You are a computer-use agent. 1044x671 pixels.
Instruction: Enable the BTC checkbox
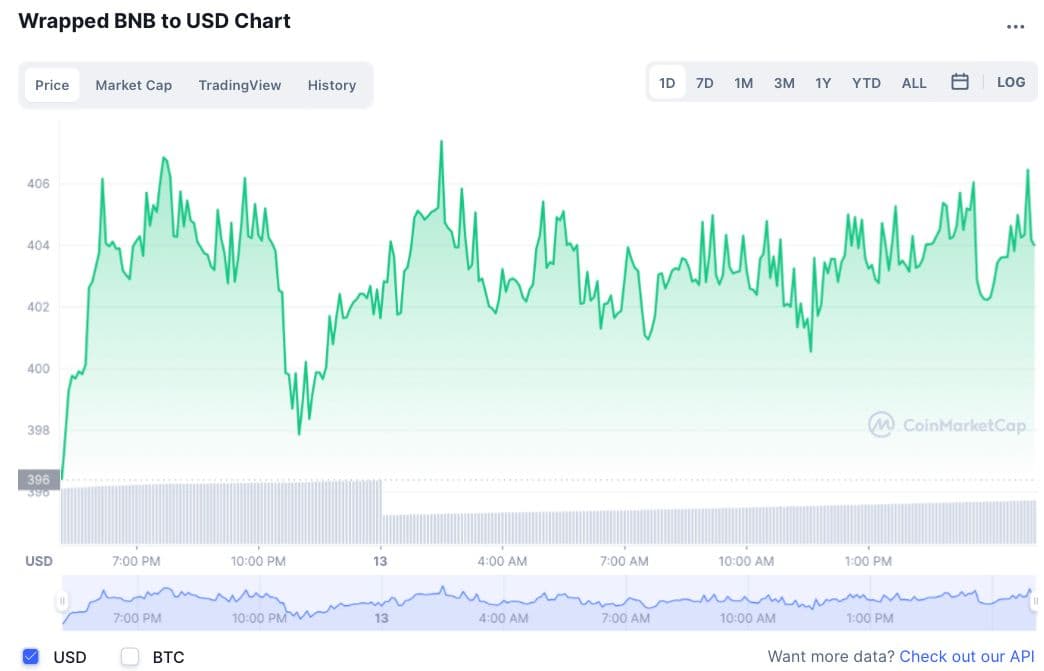point(130,657)
